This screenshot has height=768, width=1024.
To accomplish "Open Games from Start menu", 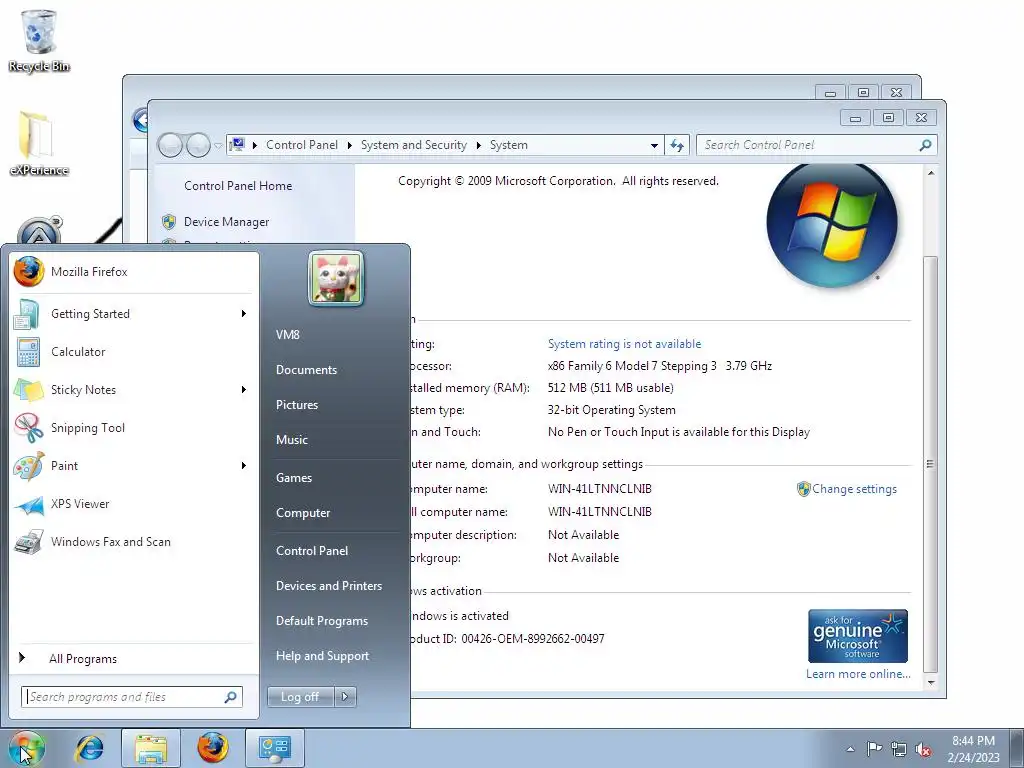I will pyautogui.click(x=294, y=477).
